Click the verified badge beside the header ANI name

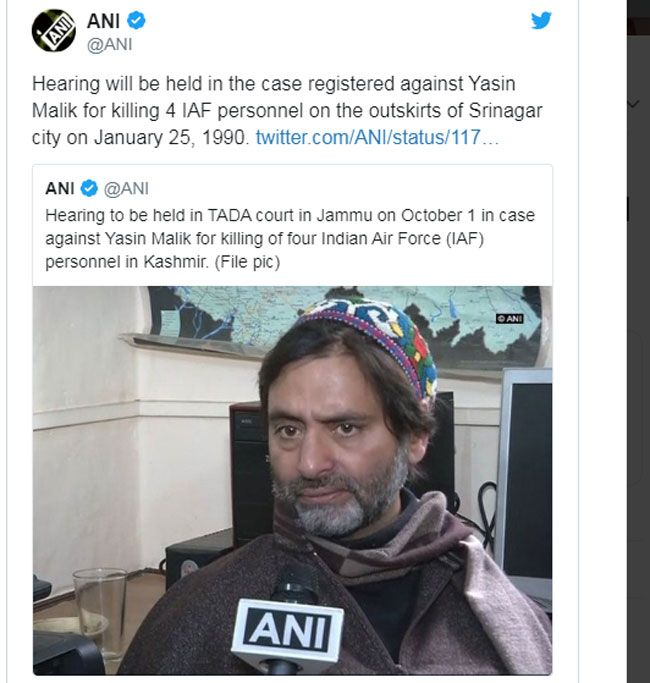[139, 21]
